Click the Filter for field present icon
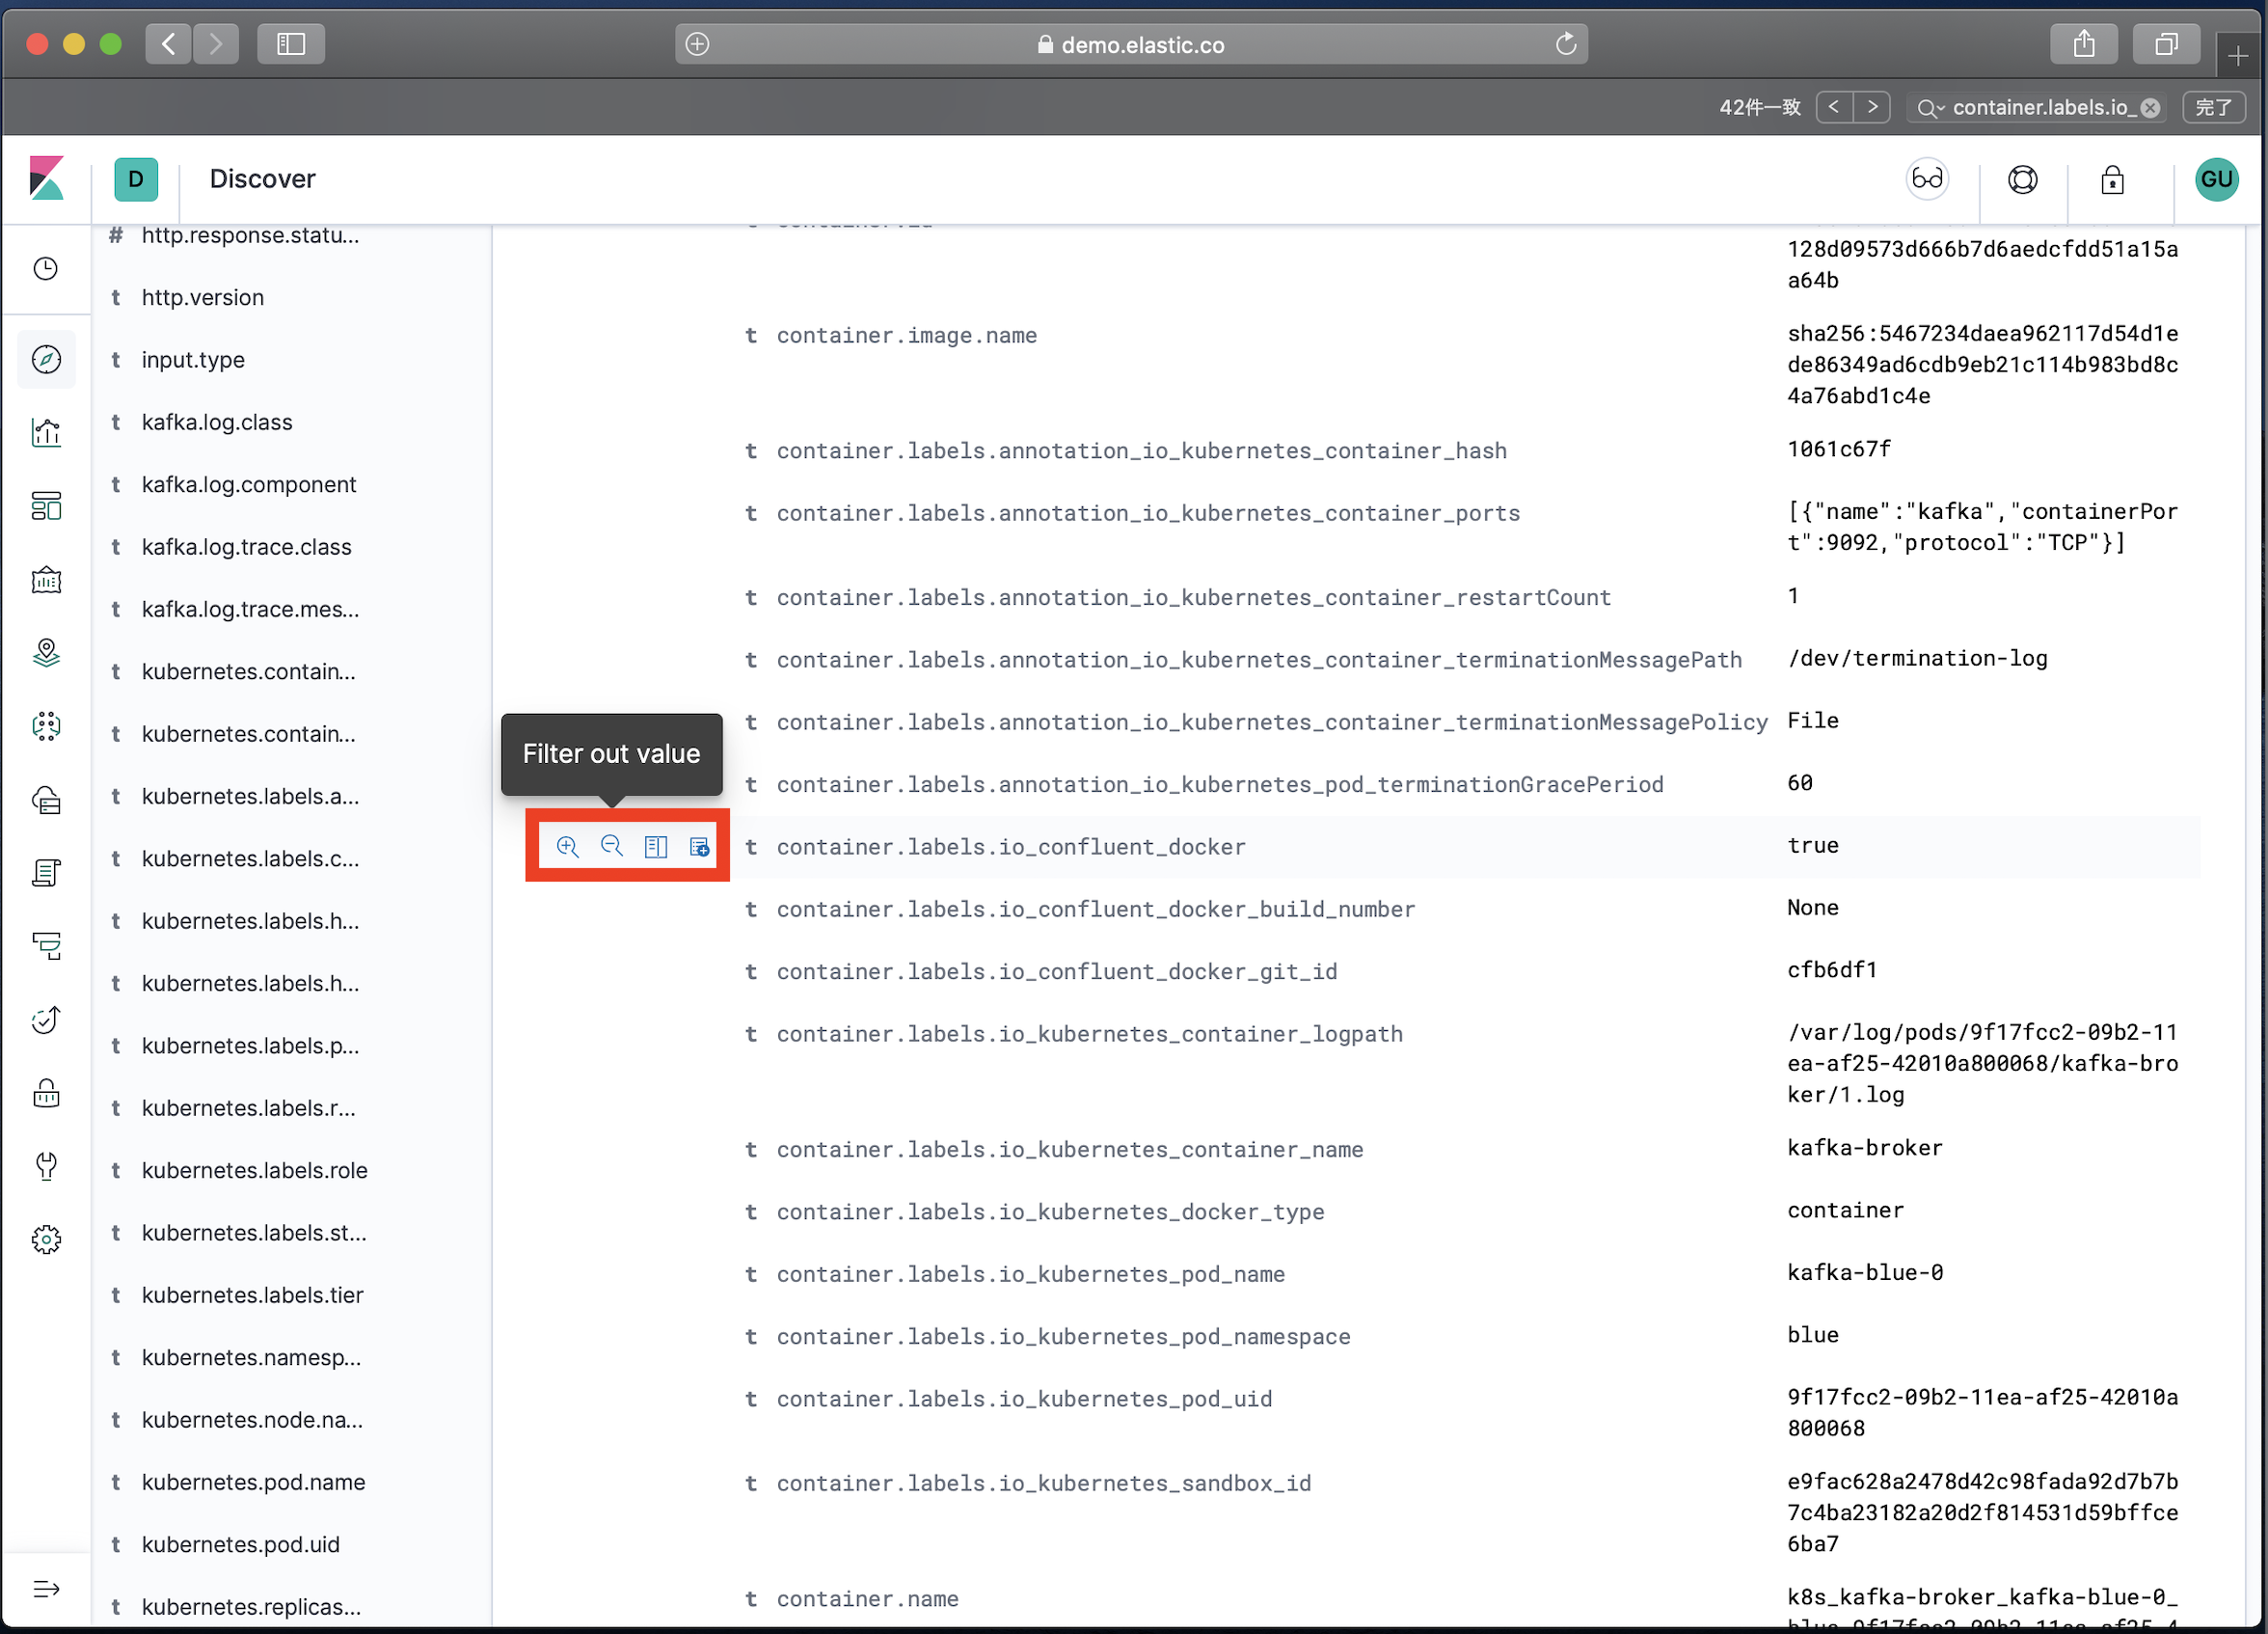The height and width of the screenshot is (1634, 2268). coord(699,847)
